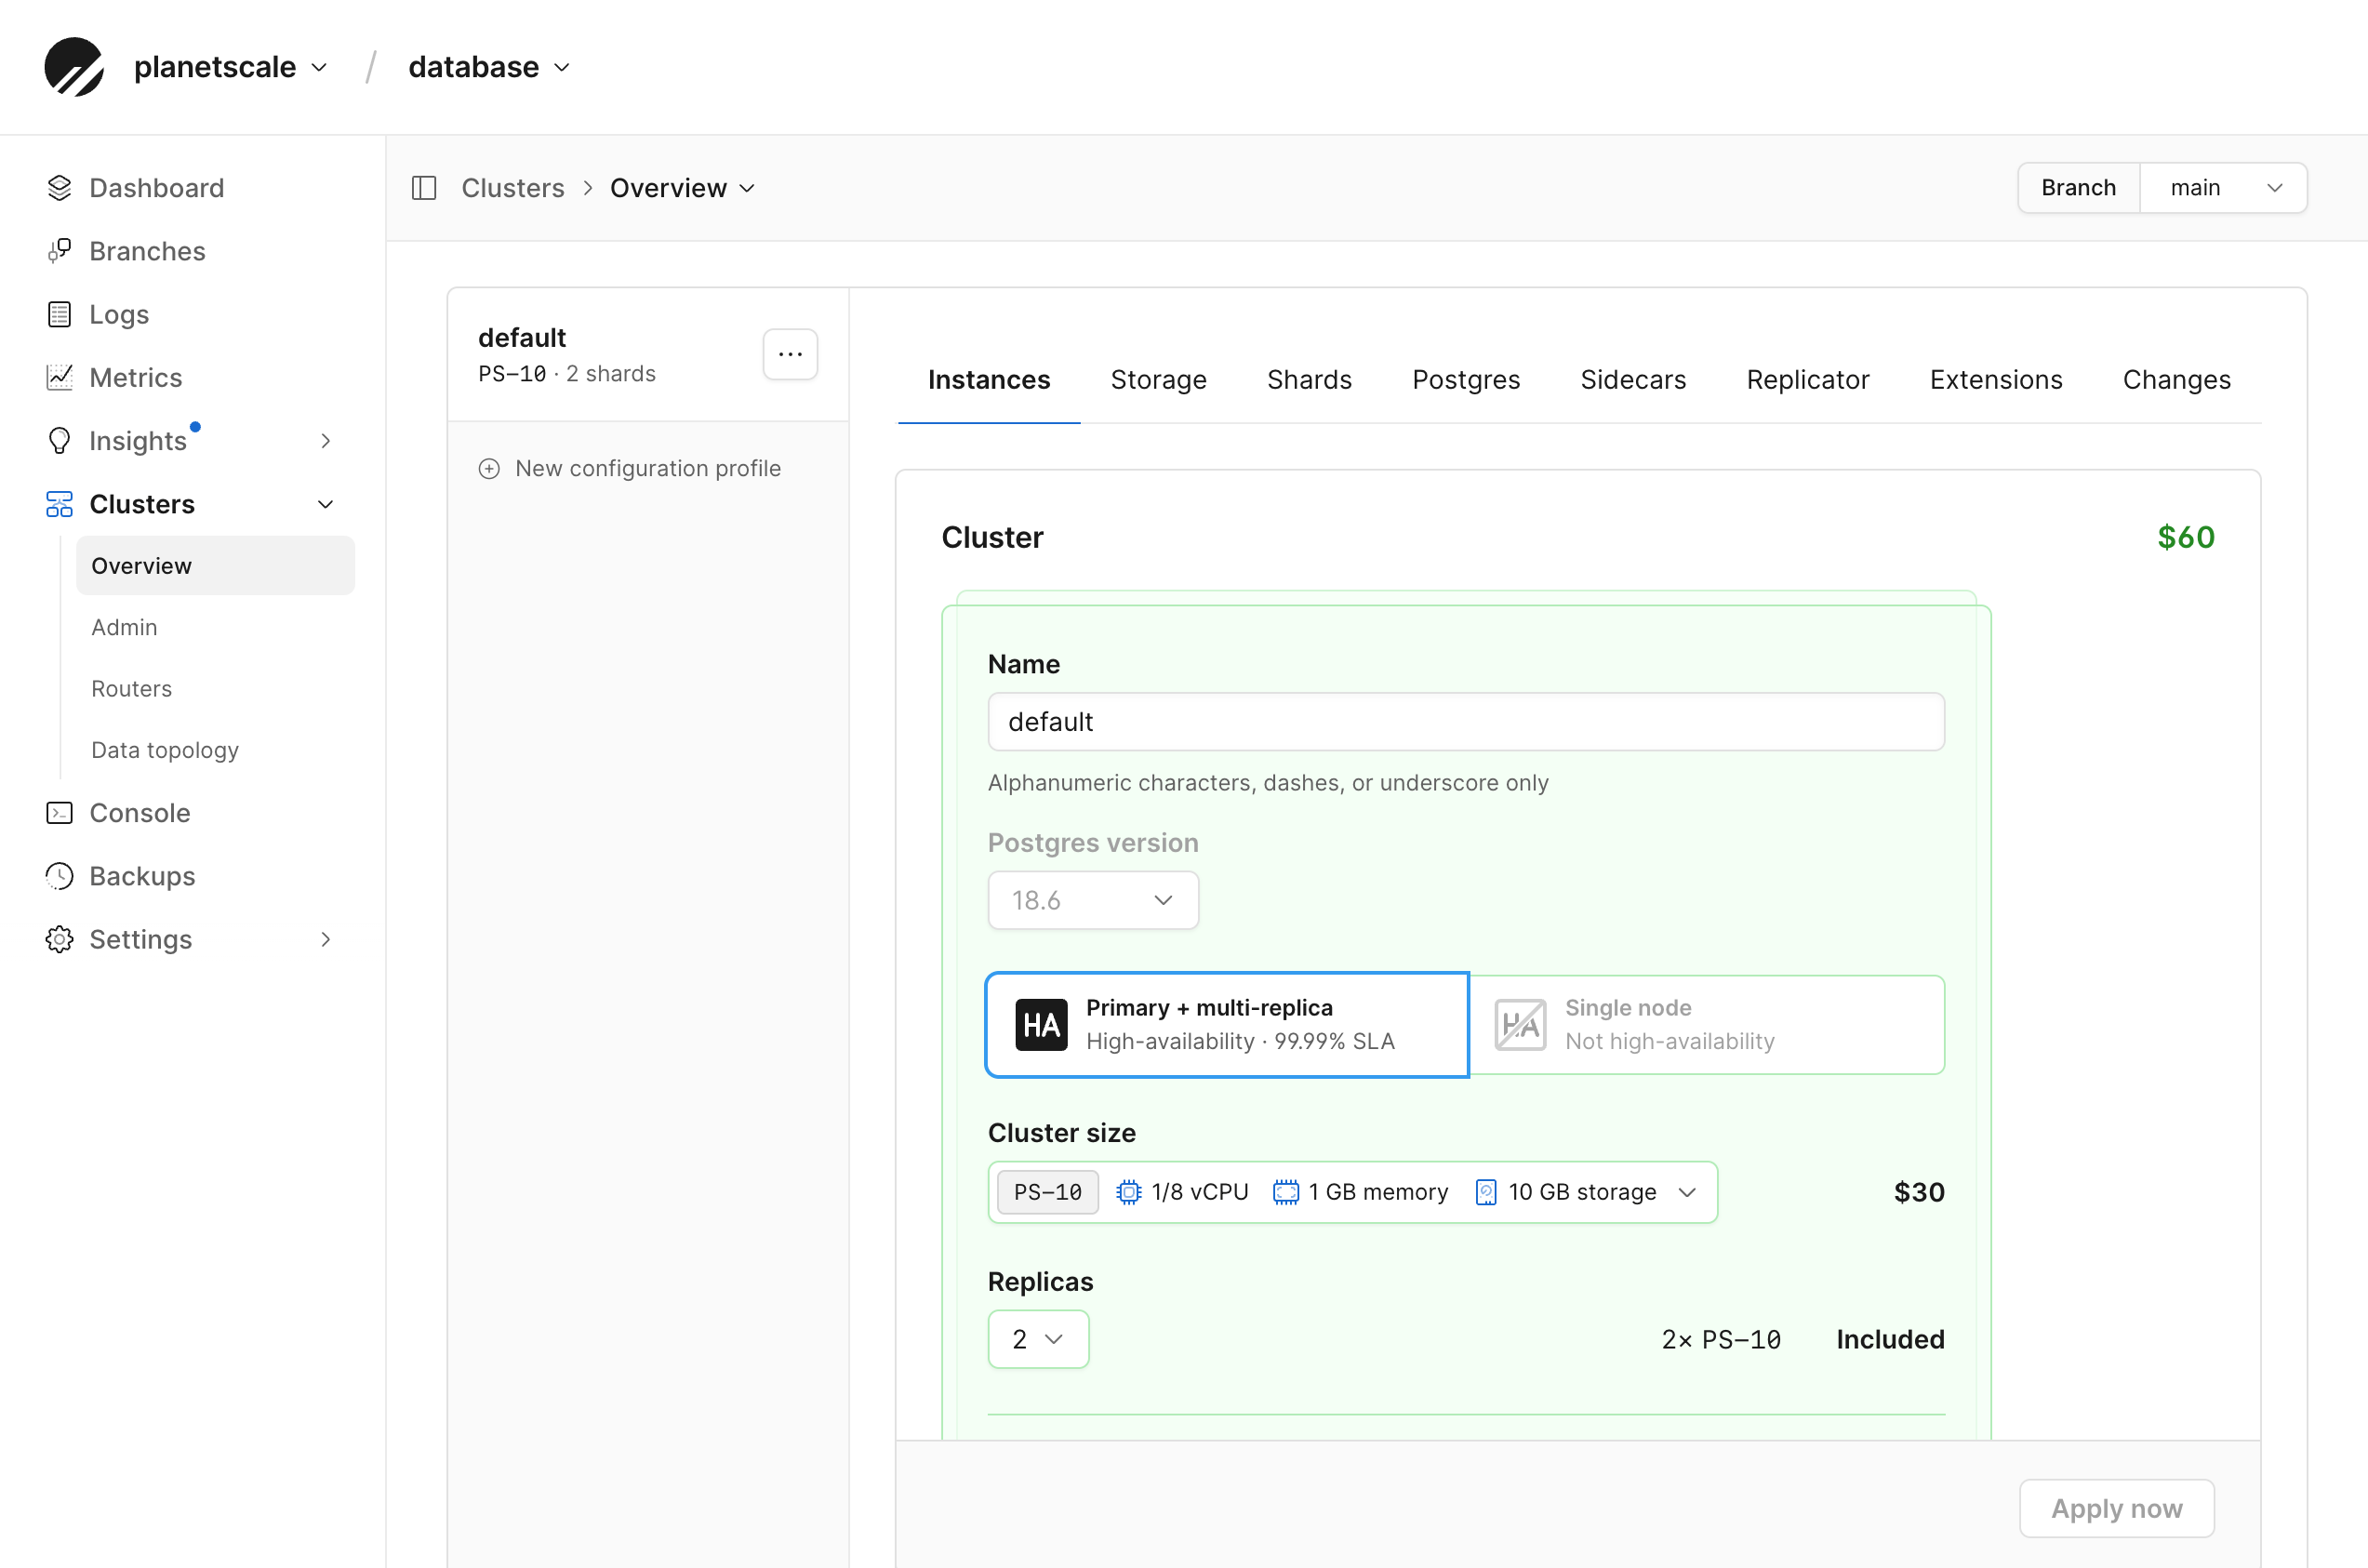Open the main branch dropdown
This screenshot has width=2368, height=1568.
pos(2223,188)
